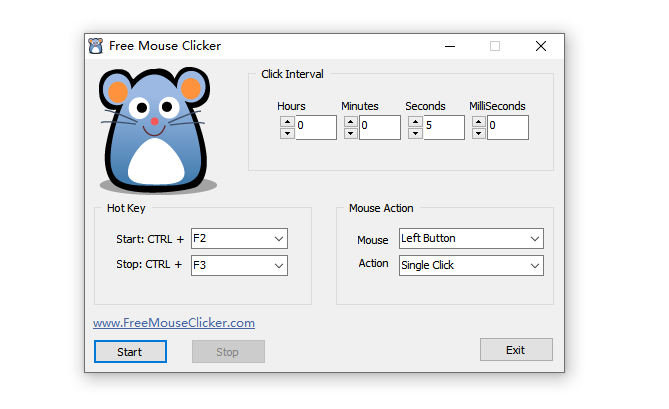669x409 pixels.
Task: Focus the MilliSeconds input field
Action: click(508, 127)
